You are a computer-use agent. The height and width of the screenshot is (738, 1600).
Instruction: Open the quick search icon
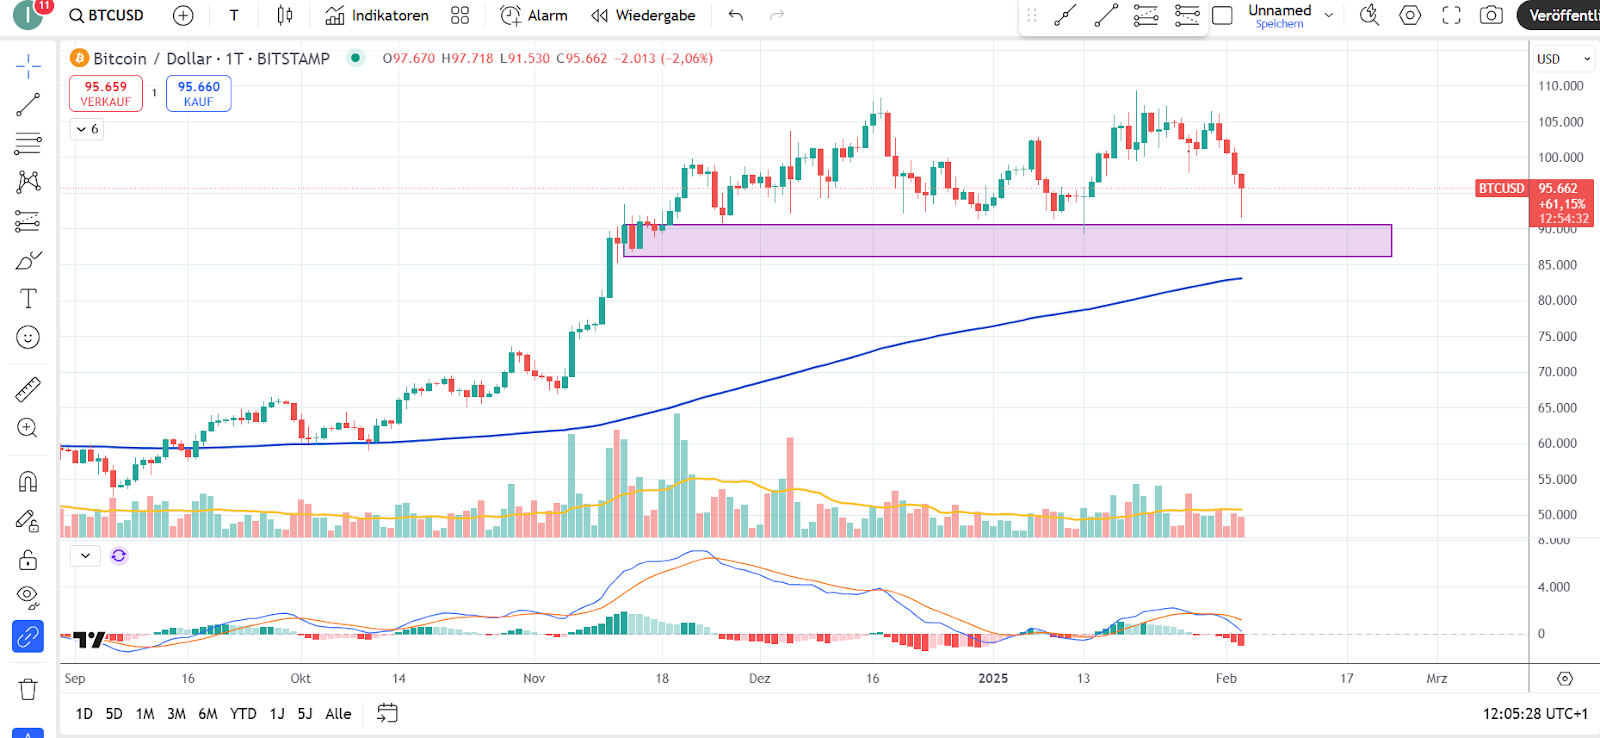[x=1369, y=15]
